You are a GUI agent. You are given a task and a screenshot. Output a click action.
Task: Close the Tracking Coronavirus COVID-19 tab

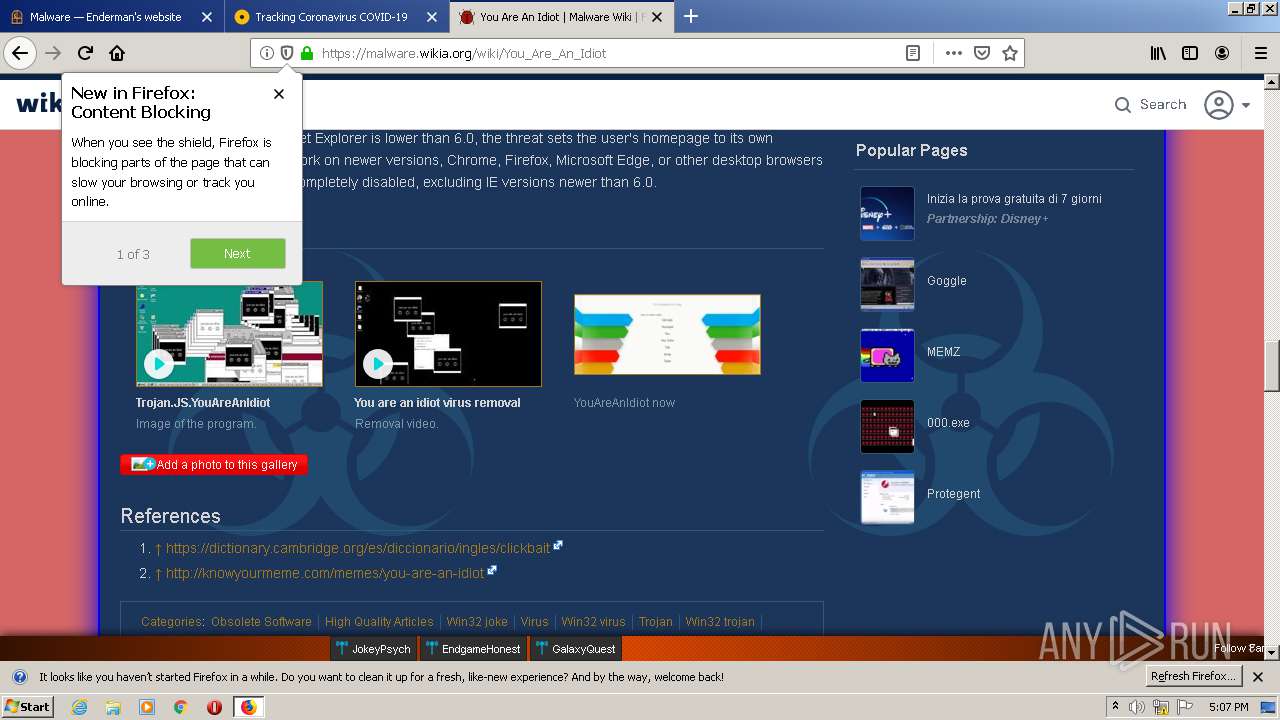[x=432, y=17]
